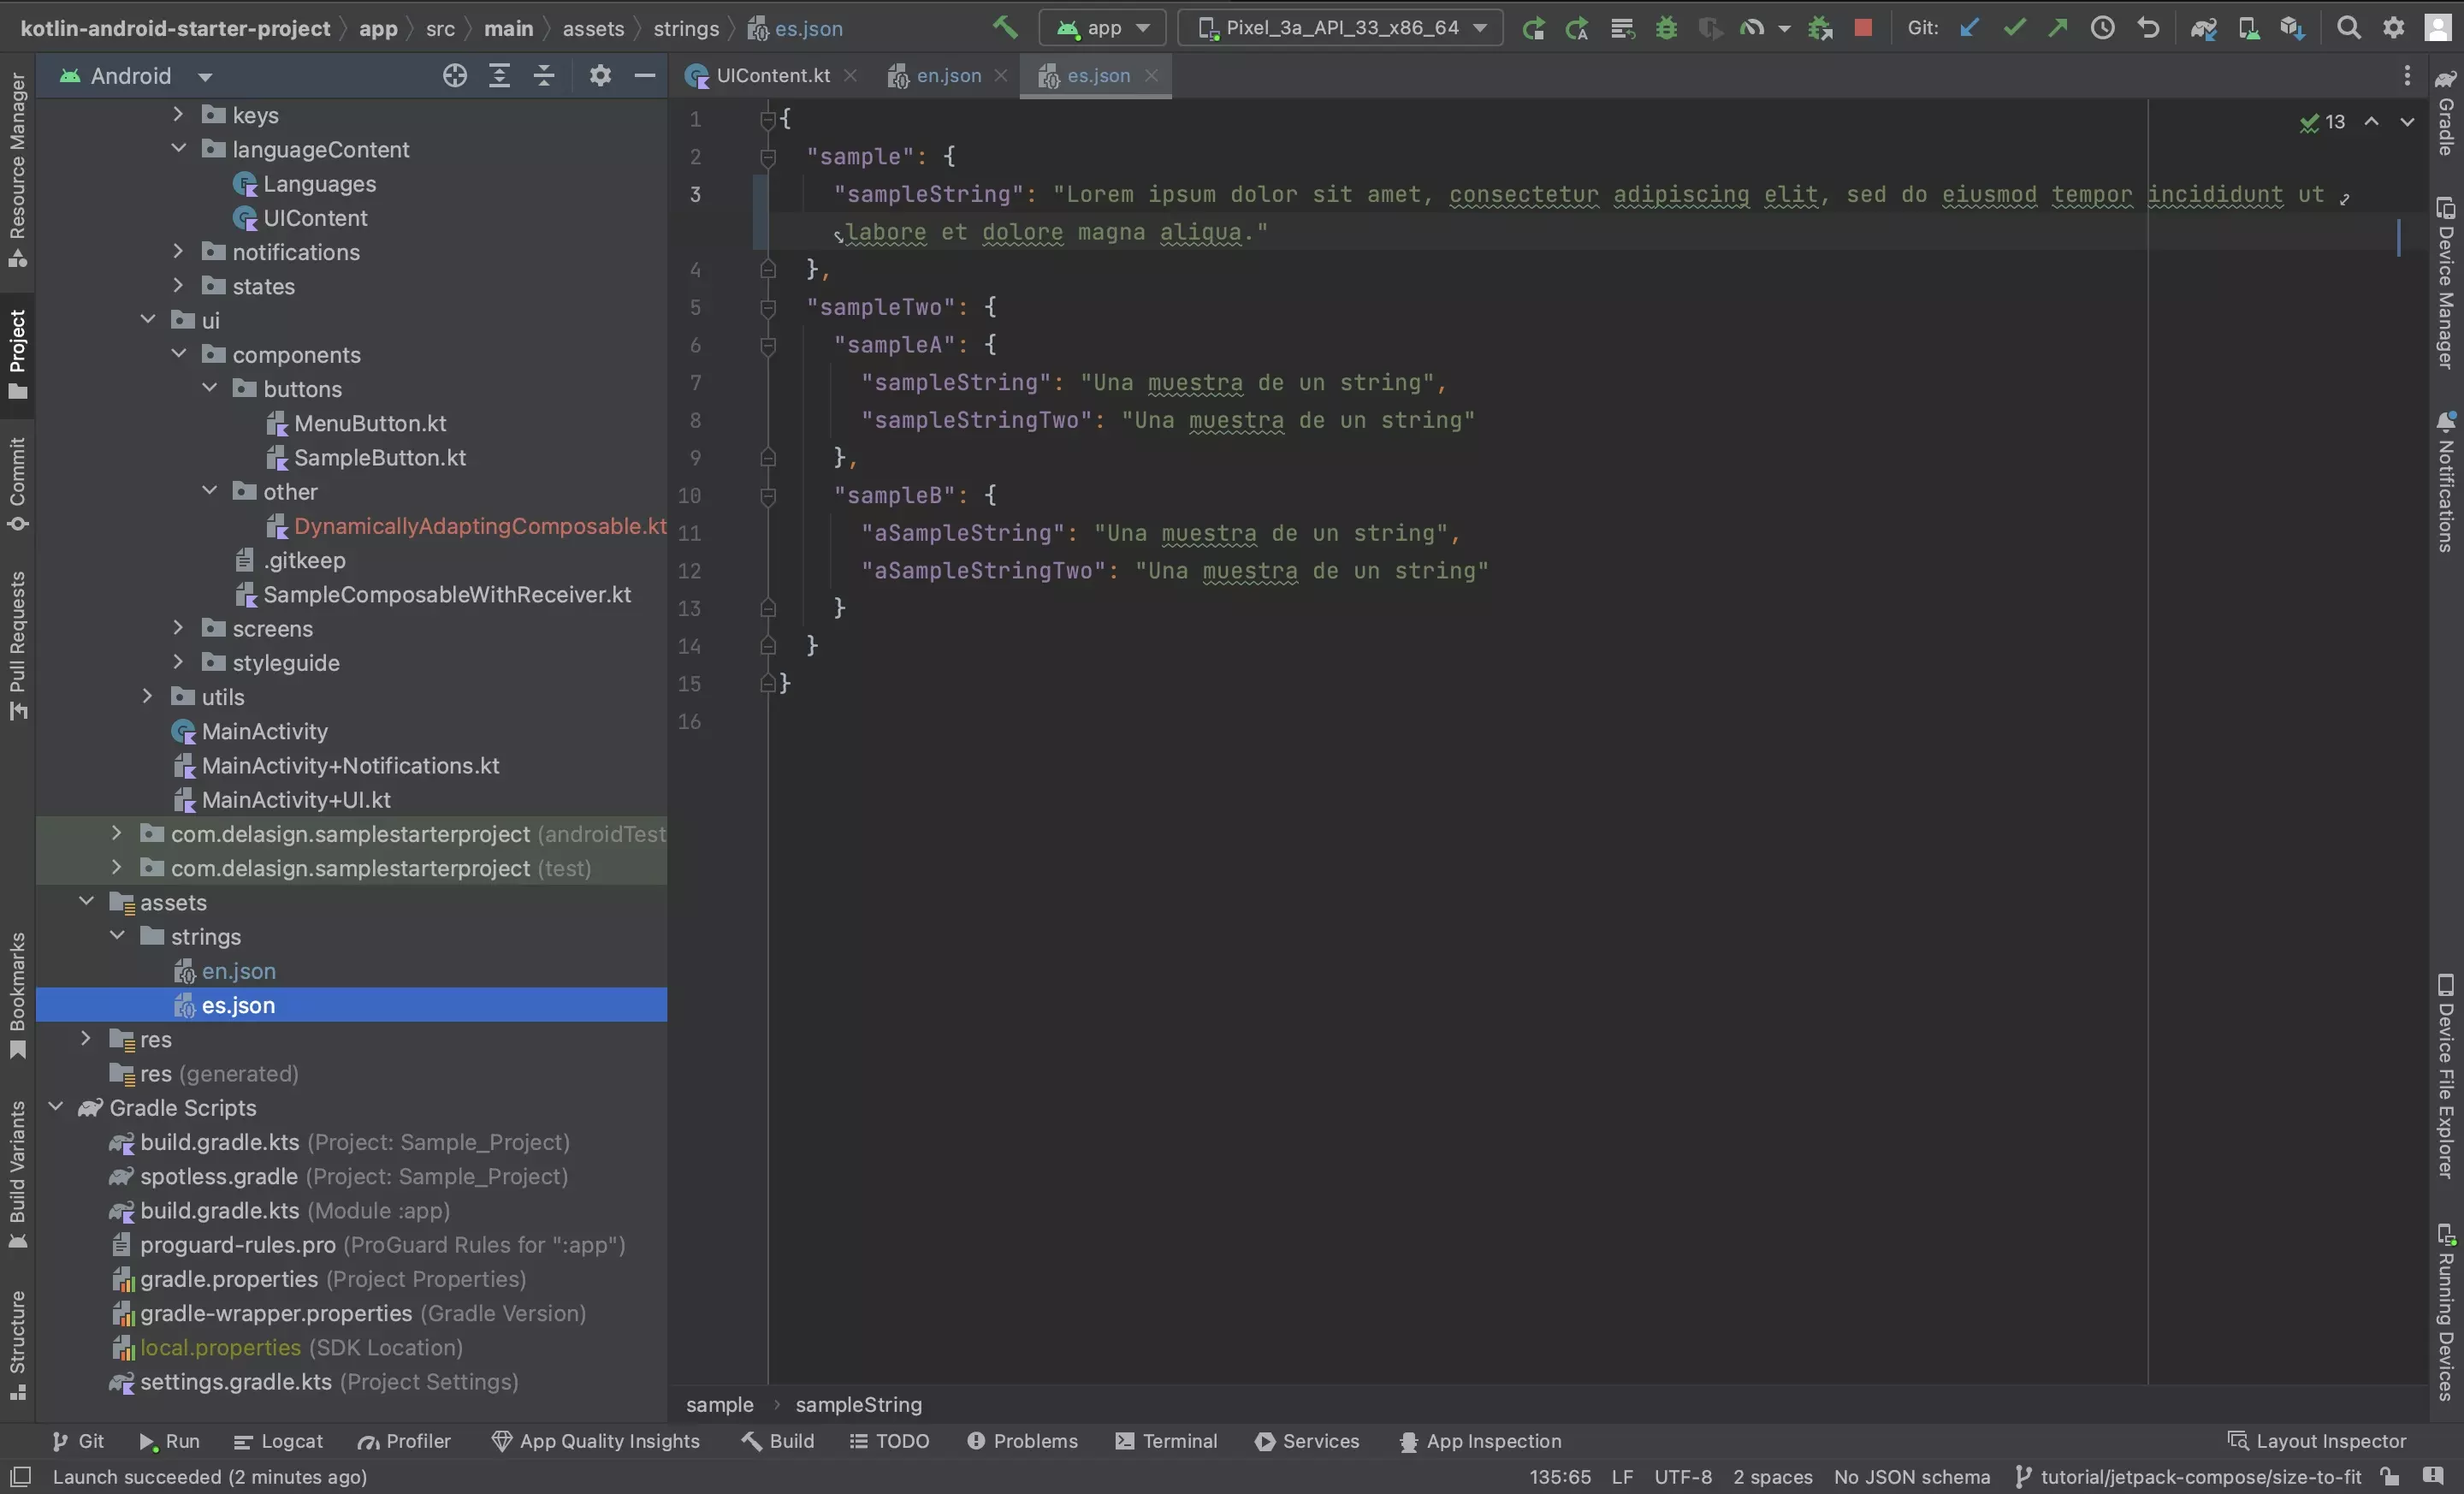Viewport: 2464px width, 1494px height.
Task: Hide the project panel with minus icon
Action: (x=645, y=76)
